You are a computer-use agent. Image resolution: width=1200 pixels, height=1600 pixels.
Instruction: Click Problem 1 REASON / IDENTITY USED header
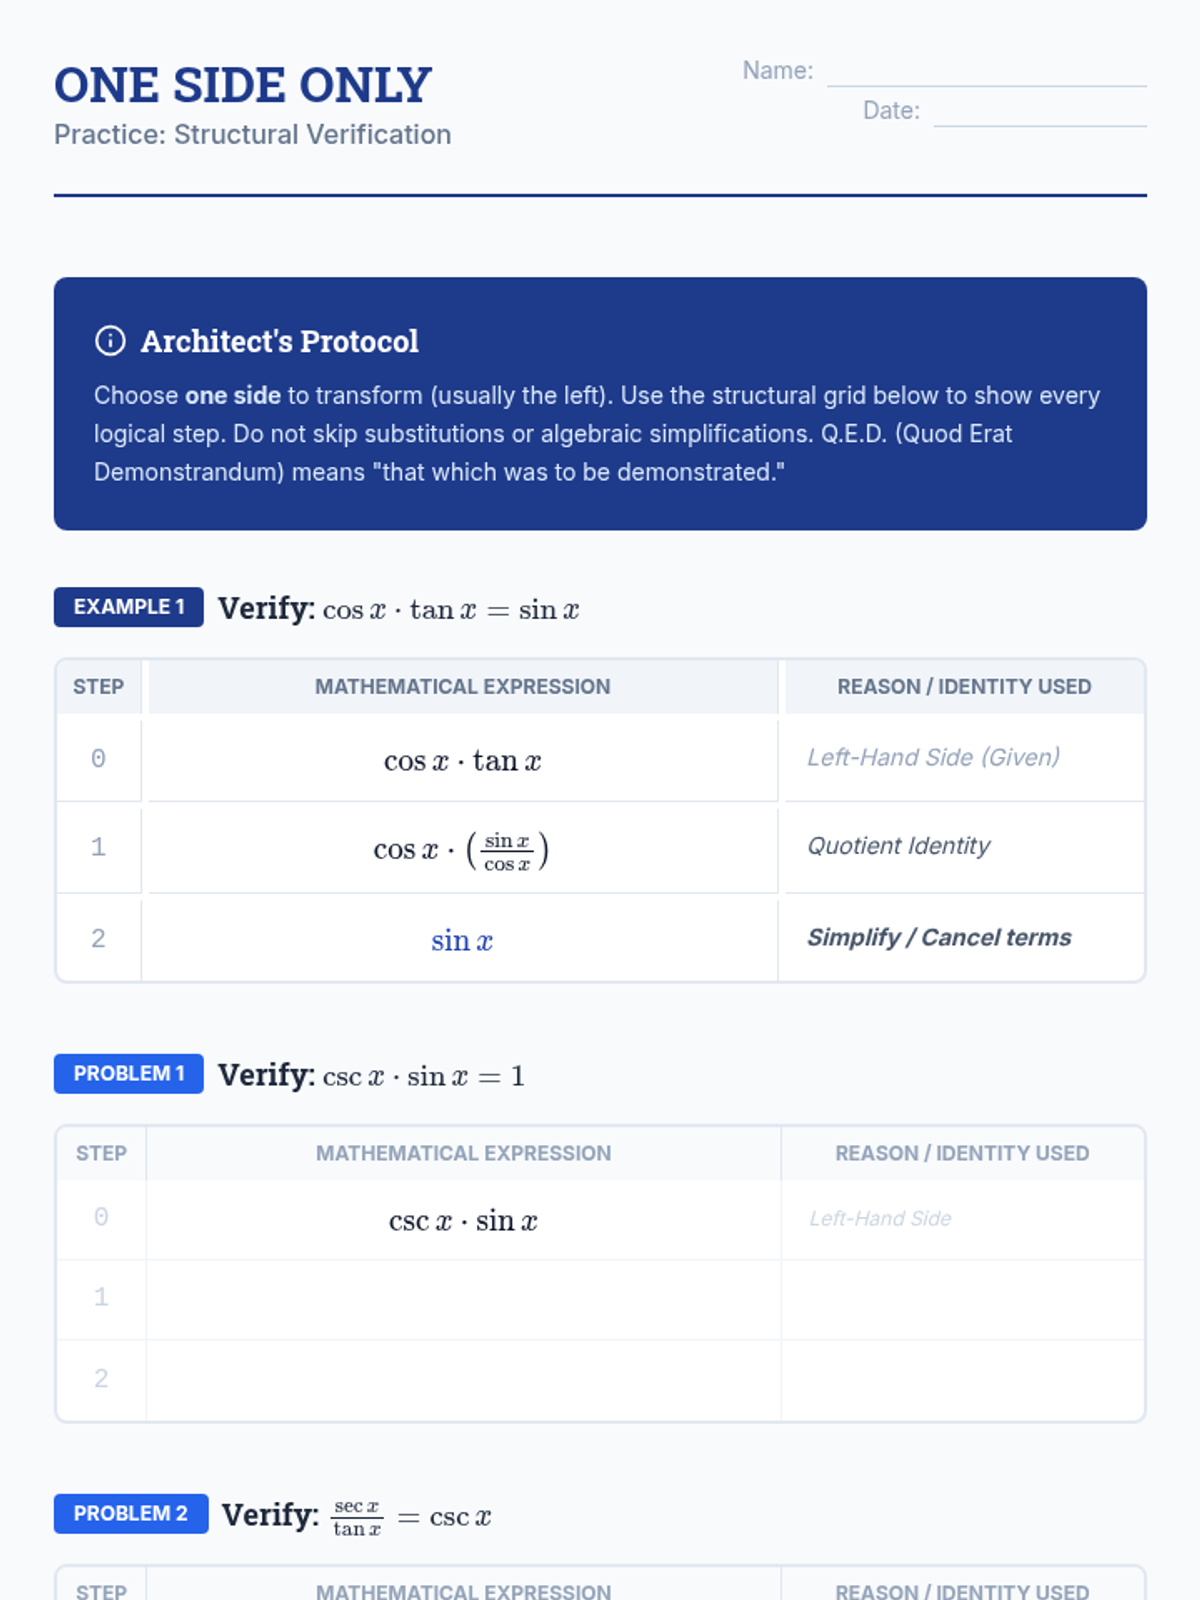point(962,1153)
